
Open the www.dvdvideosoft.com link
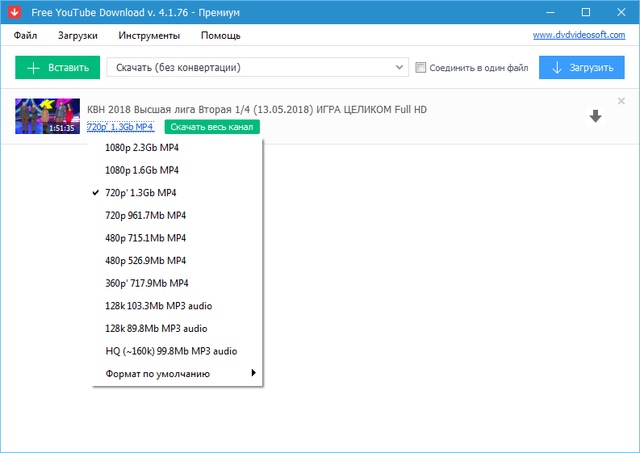(x=579, y=35)
